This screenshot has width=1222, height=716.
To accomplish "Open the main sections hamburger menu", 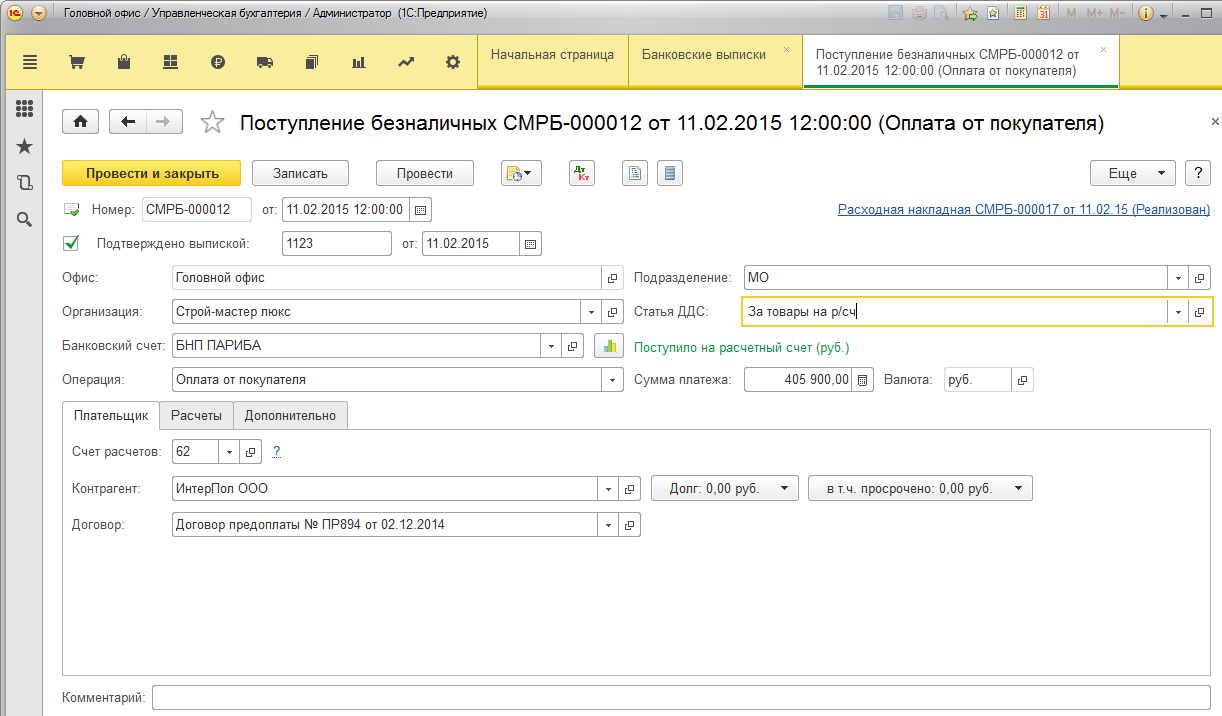I will (29, 62).
